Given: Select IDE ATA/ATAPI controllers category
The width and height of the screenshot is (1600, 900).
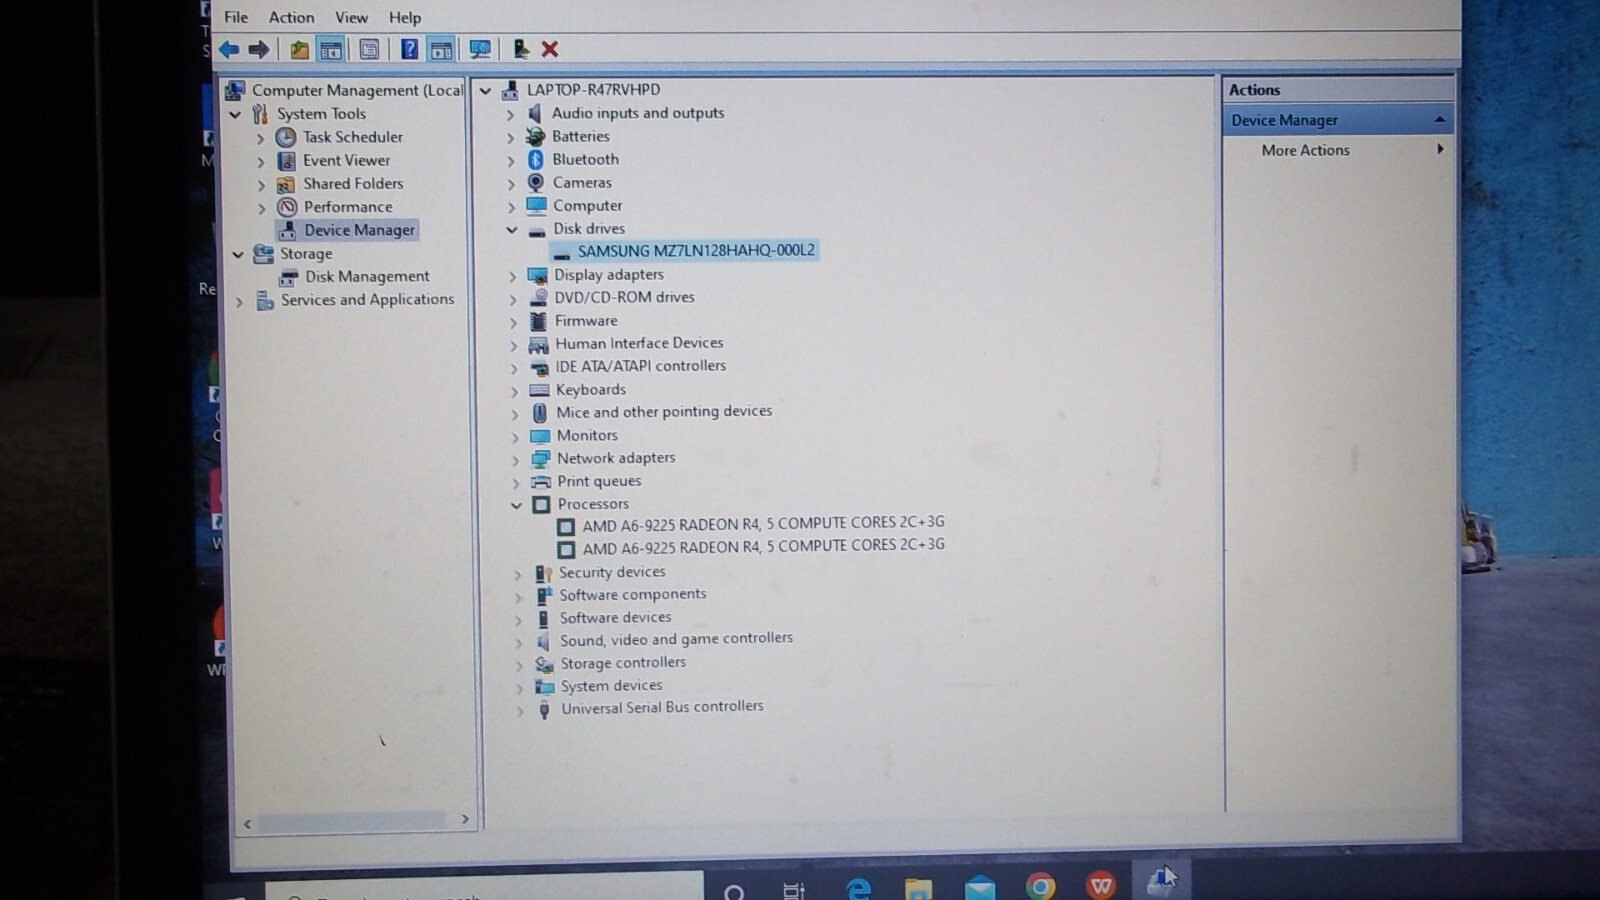Looking at the screenshot, I should pos(640,366).
